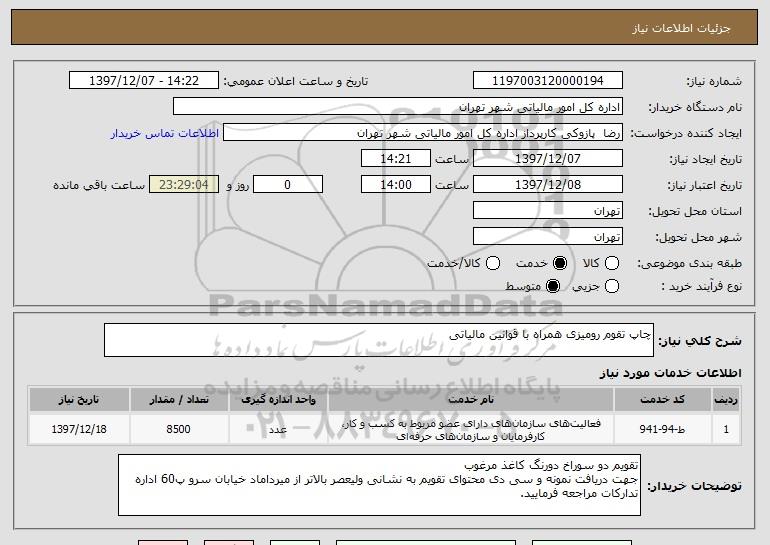The image size is (770, 545).
Task: Open buyer contact info link
Action: coord(165,134)
